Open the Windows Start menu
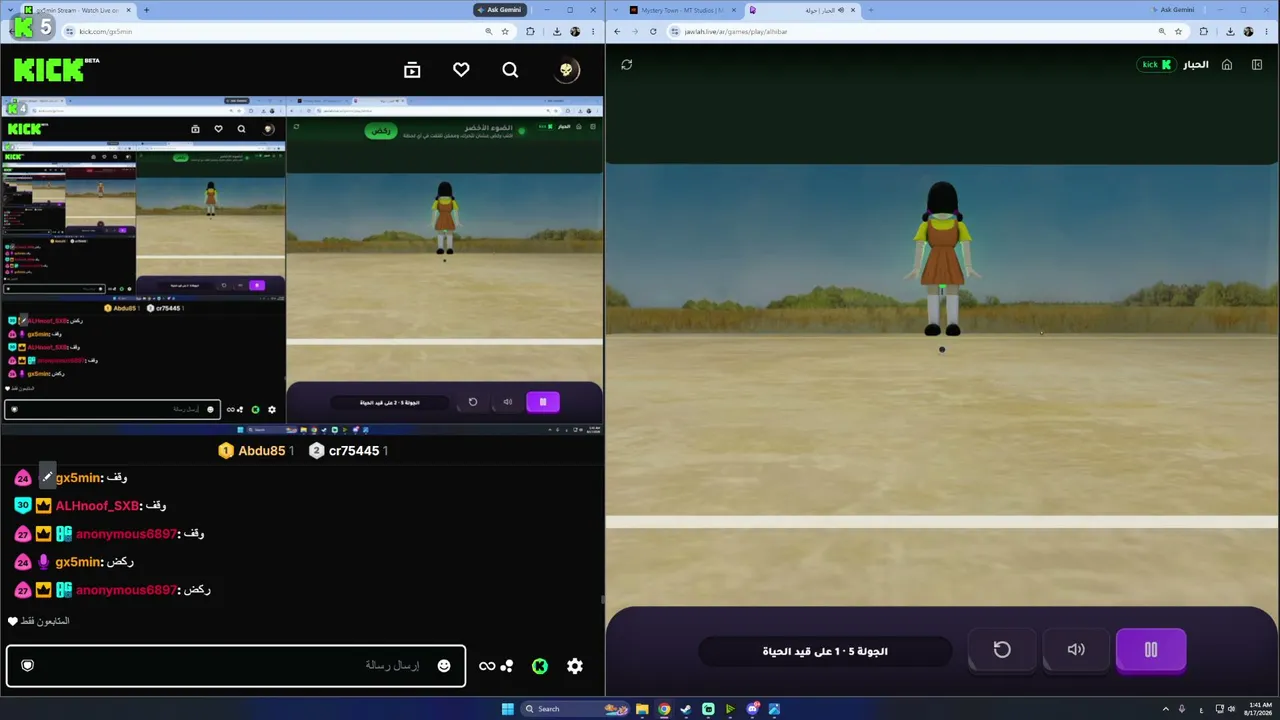This screenshot has height=720, width=1280. click(507, 709)
